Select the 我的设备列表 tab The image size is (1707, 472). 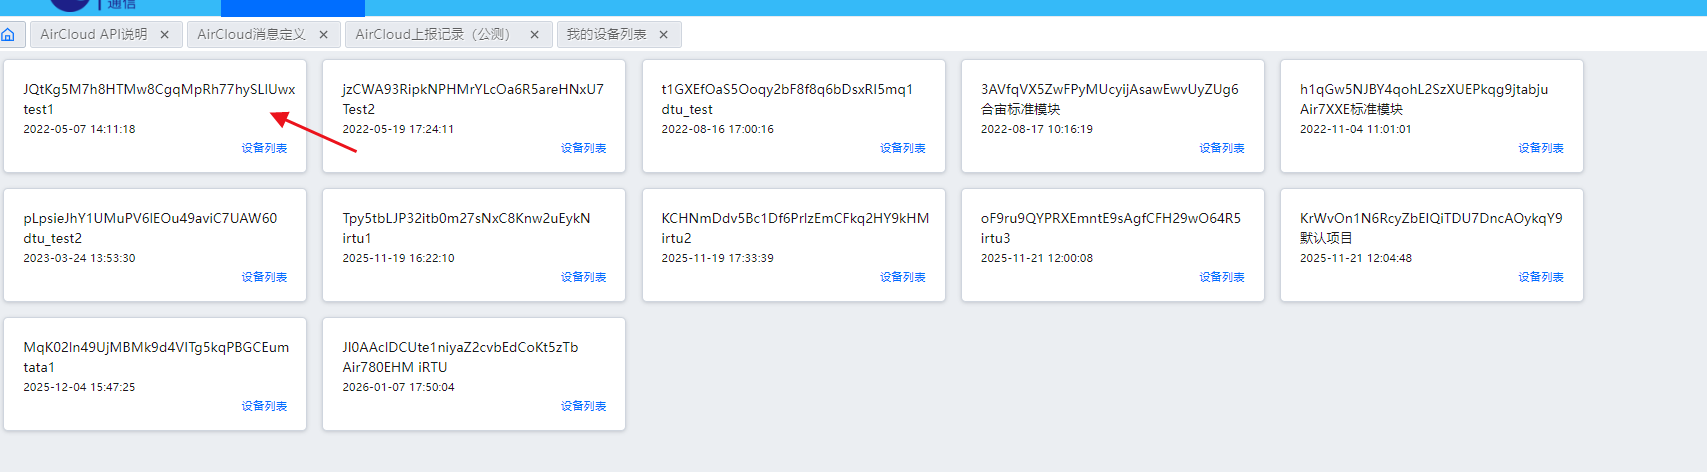click(x=607, y=34)
